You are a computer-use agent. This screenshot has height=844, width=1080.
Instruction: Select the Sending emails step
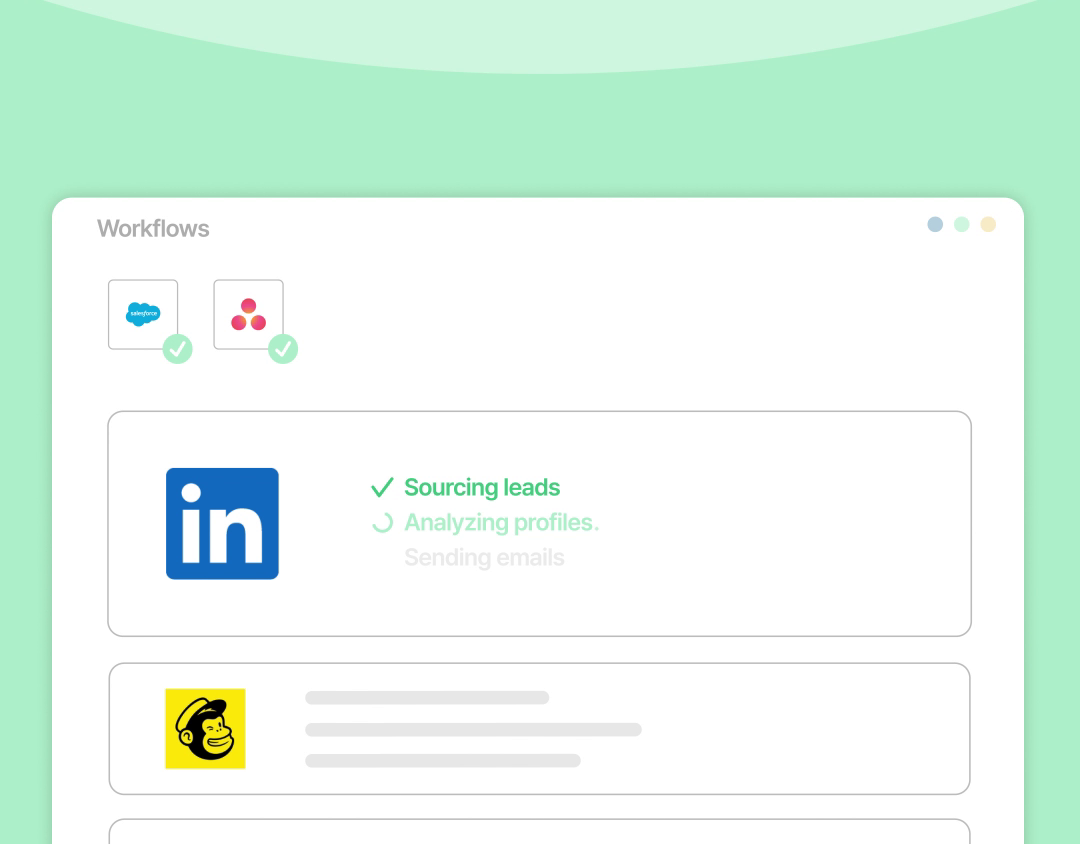tap(484, 557)
